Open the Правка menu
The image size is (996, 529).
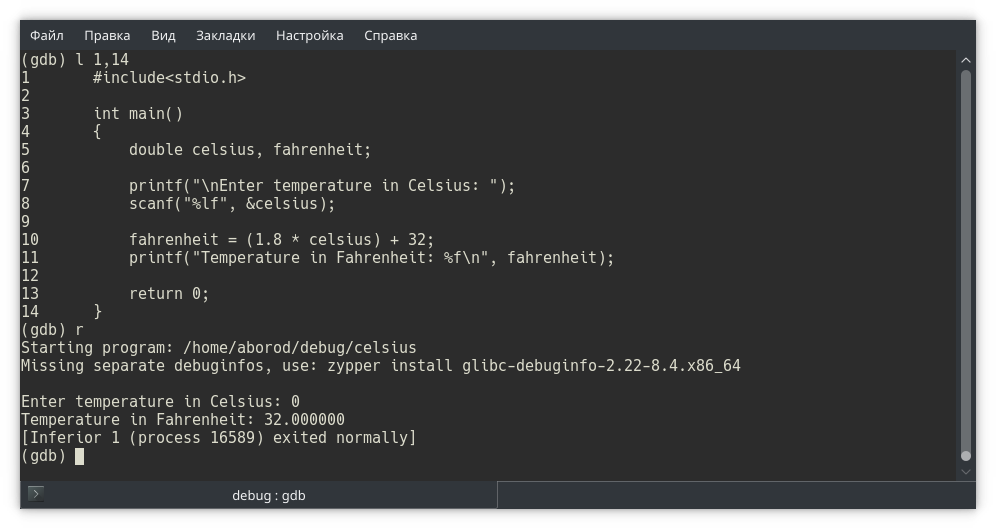[x=107, y=35]
